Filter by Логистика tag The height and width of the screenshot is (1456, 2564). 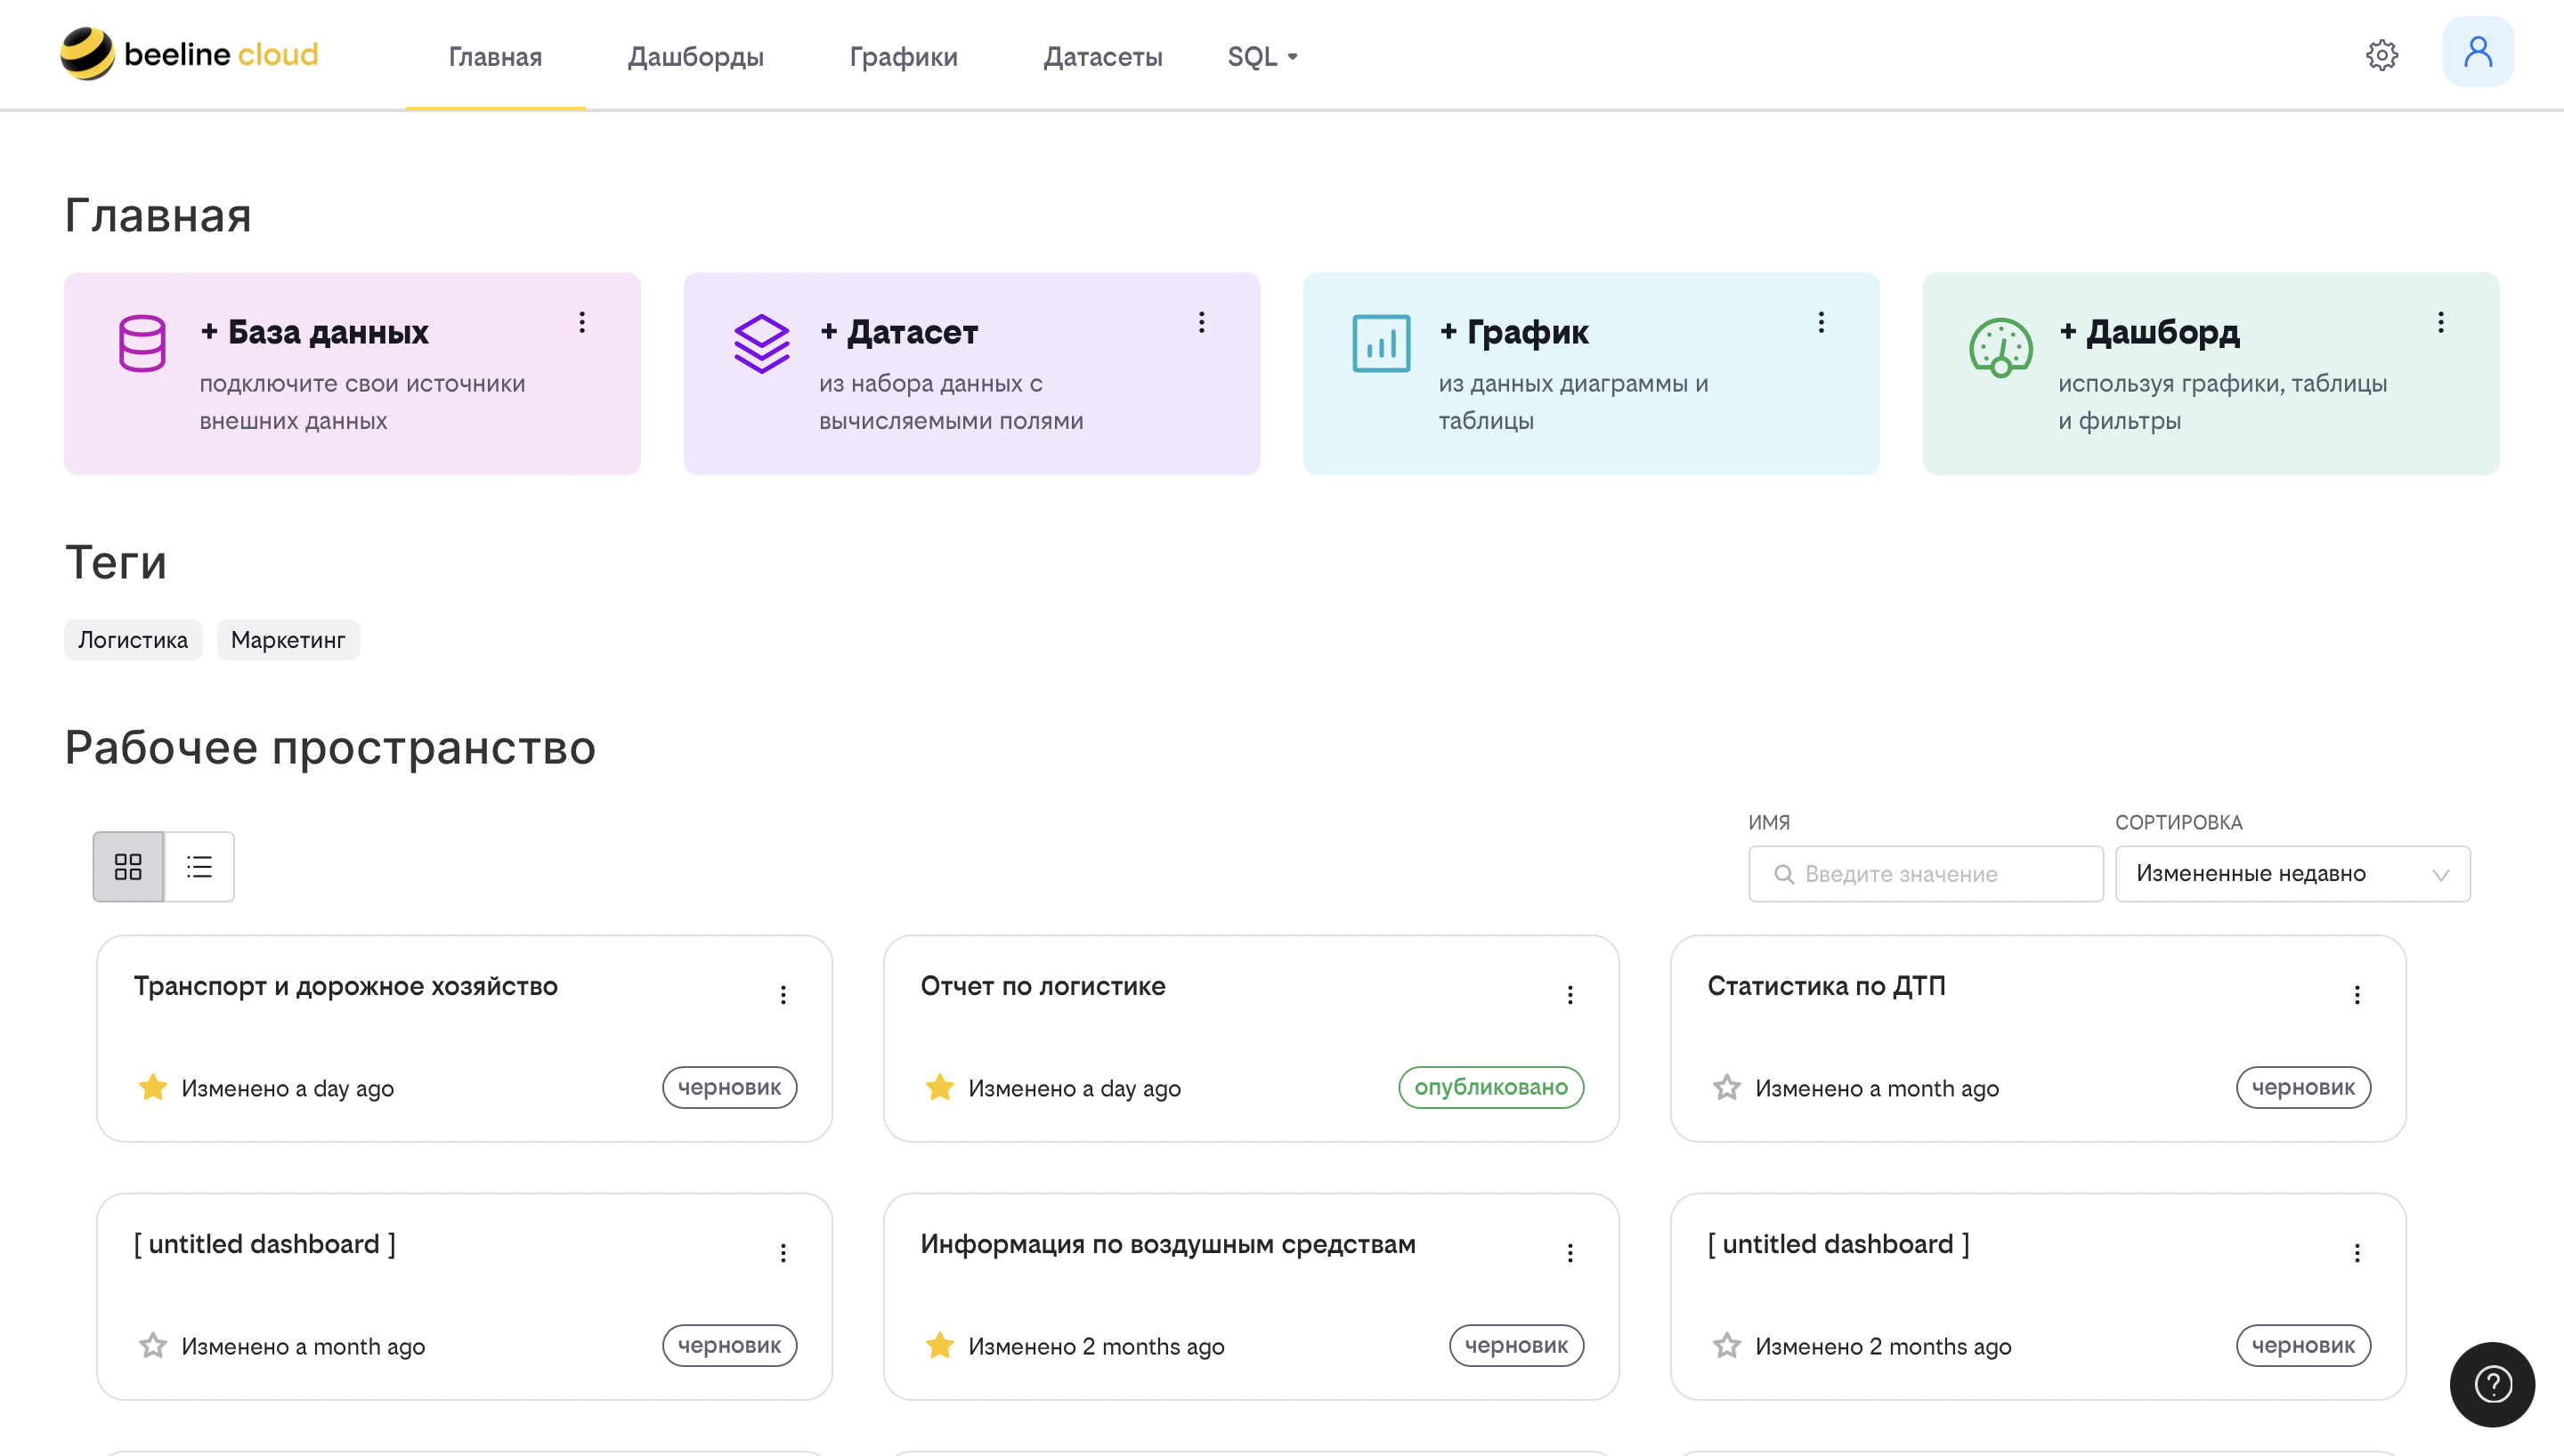pyautogui.click(x=133, y=640)
